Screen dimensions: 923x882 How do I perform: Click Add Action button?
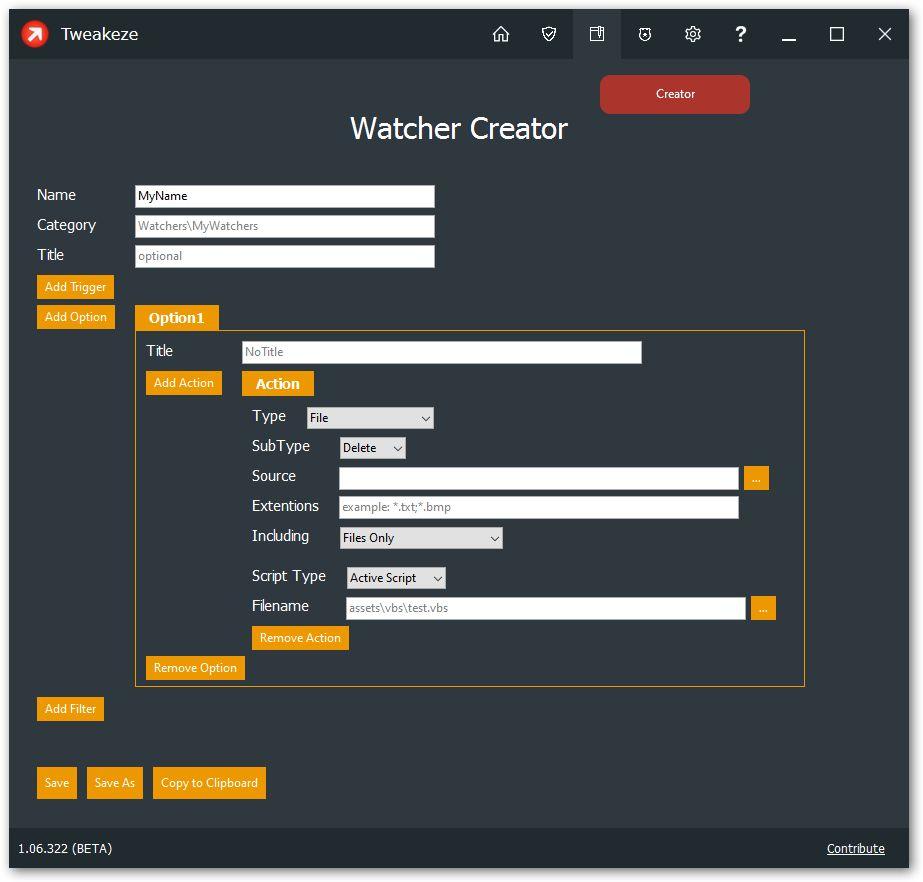184,383
